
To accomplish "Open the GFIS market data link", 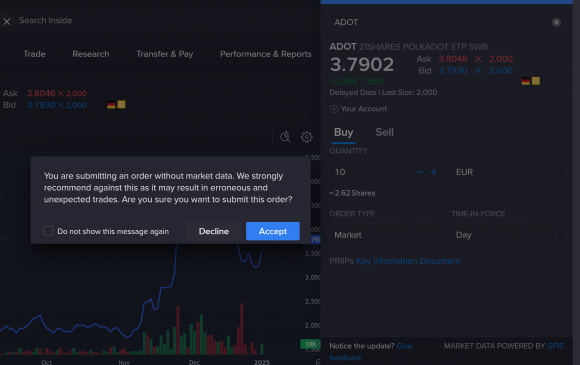I will click(555, 346).
